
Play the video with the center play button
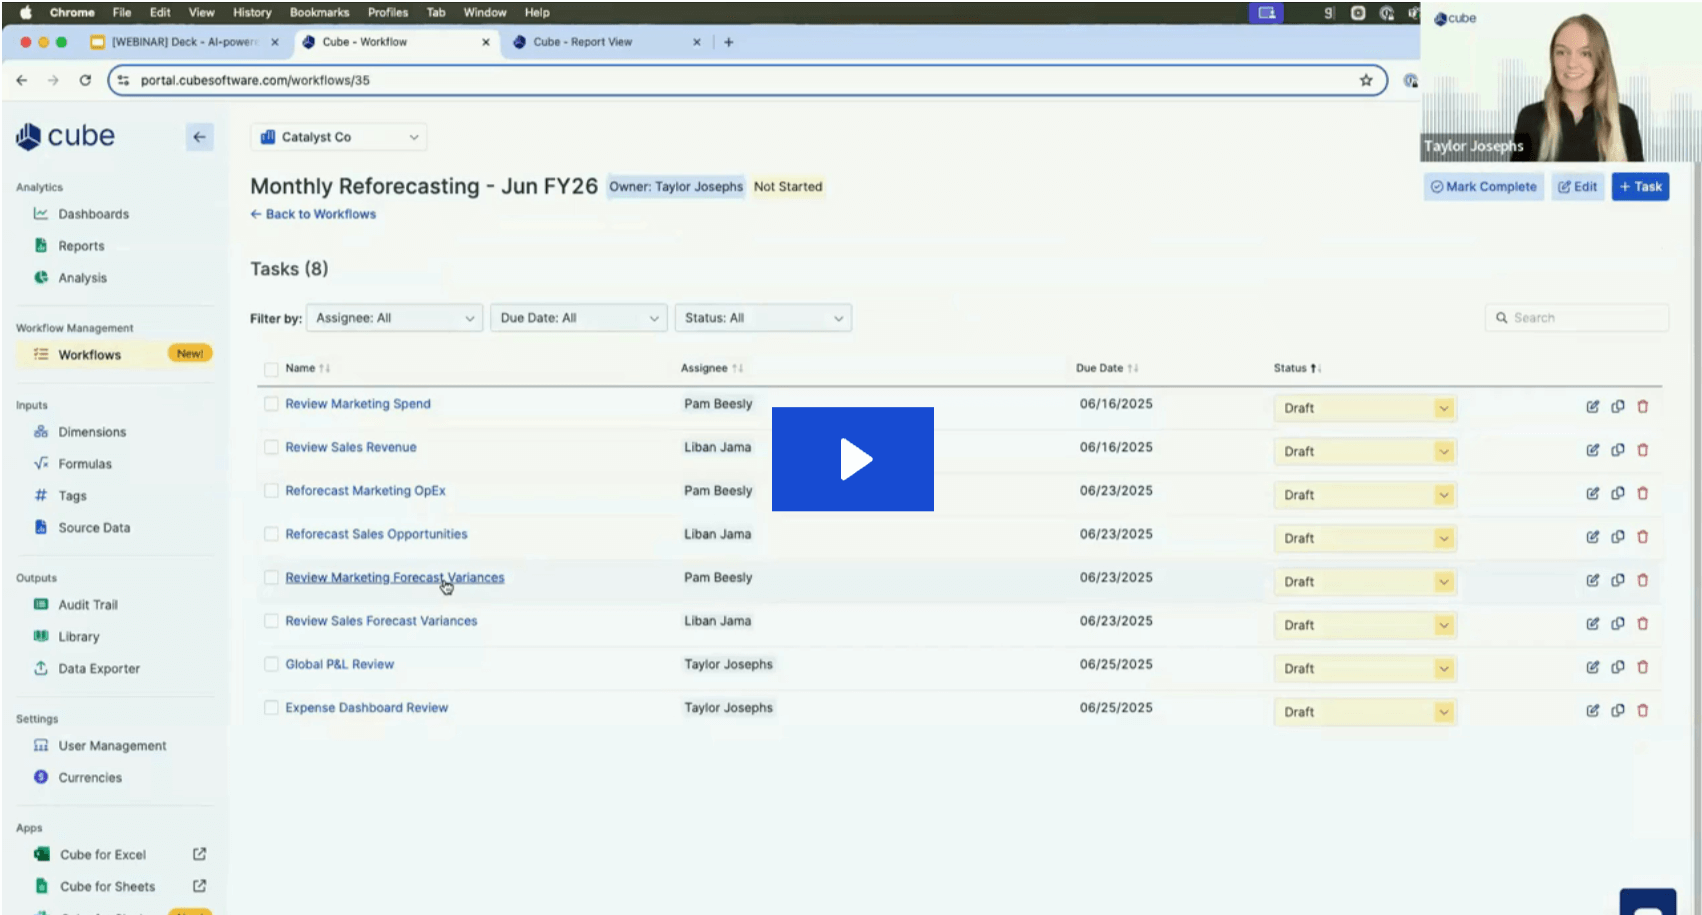click(x=853, y=459)
